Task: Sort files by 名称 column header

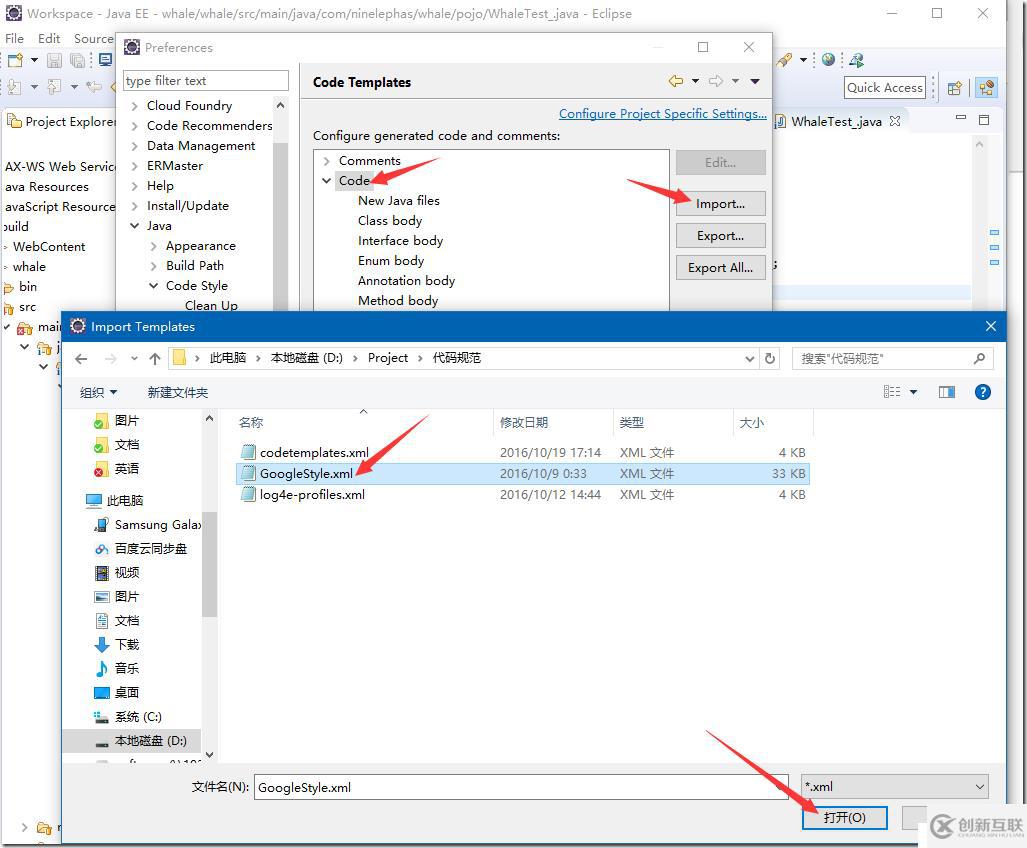Action: click(x=251, y=422)
